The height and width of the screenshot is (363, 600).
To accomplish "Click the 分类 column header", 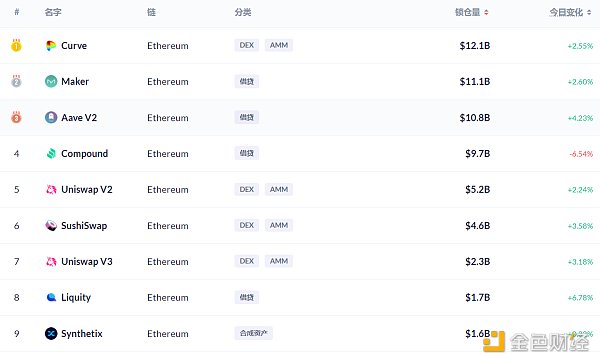I will (243, 12).
